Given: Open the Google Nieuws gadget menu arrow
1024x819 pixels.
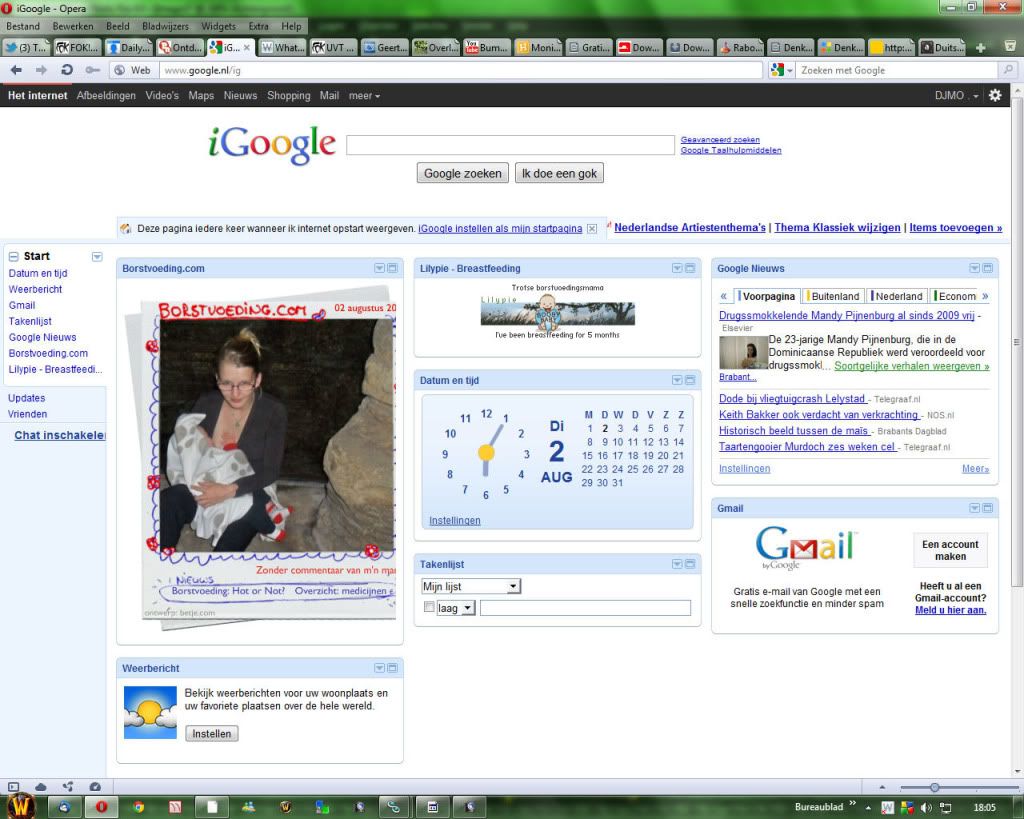Looking at the screenshot, I should pyautogui.click(x=974, y=268).
